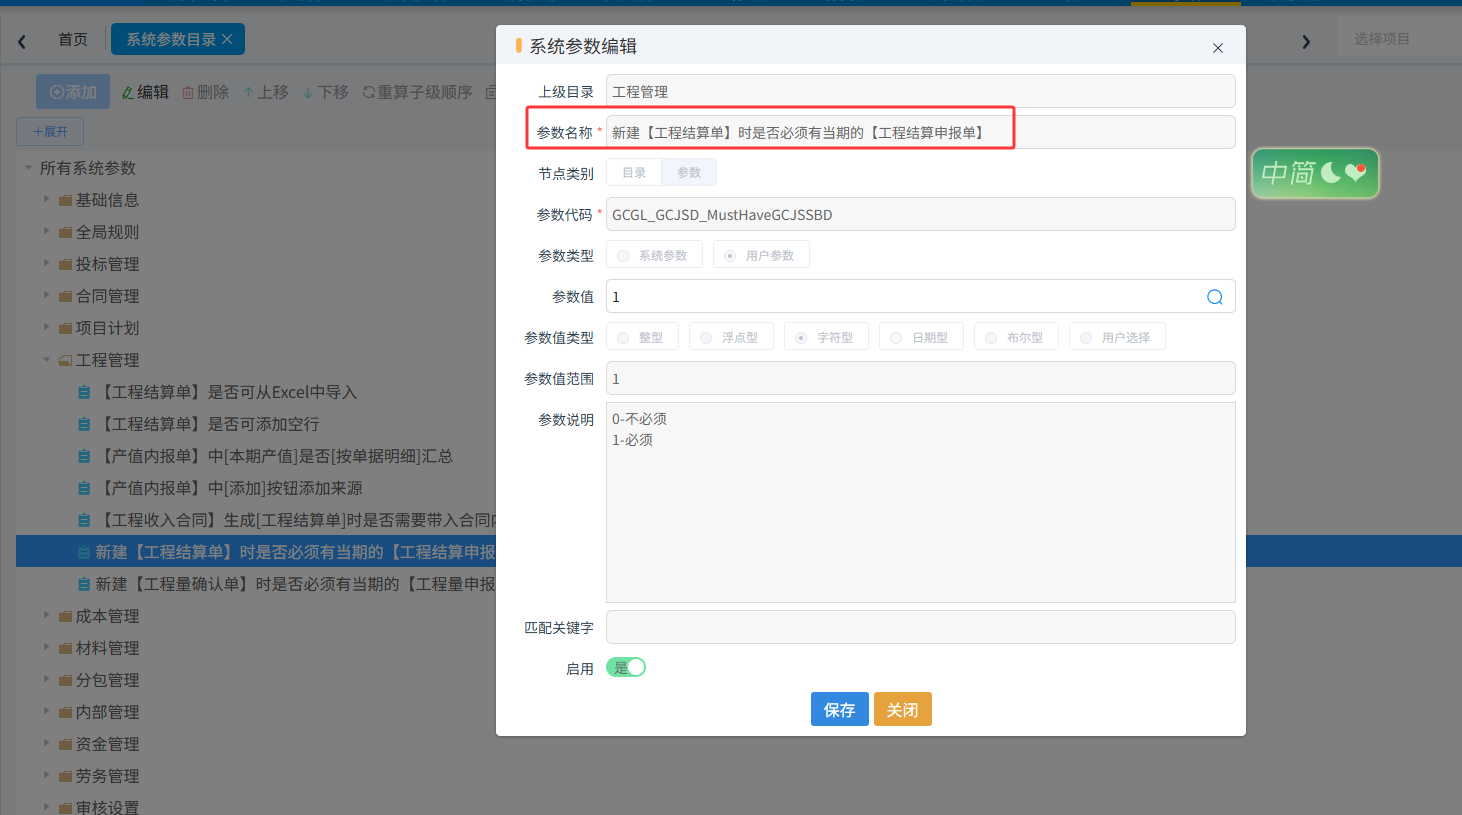This screenshot has height=815, width=1462.
Task: Close the 系统参数编辑 dialog with X
Action: pos(1218,48)
